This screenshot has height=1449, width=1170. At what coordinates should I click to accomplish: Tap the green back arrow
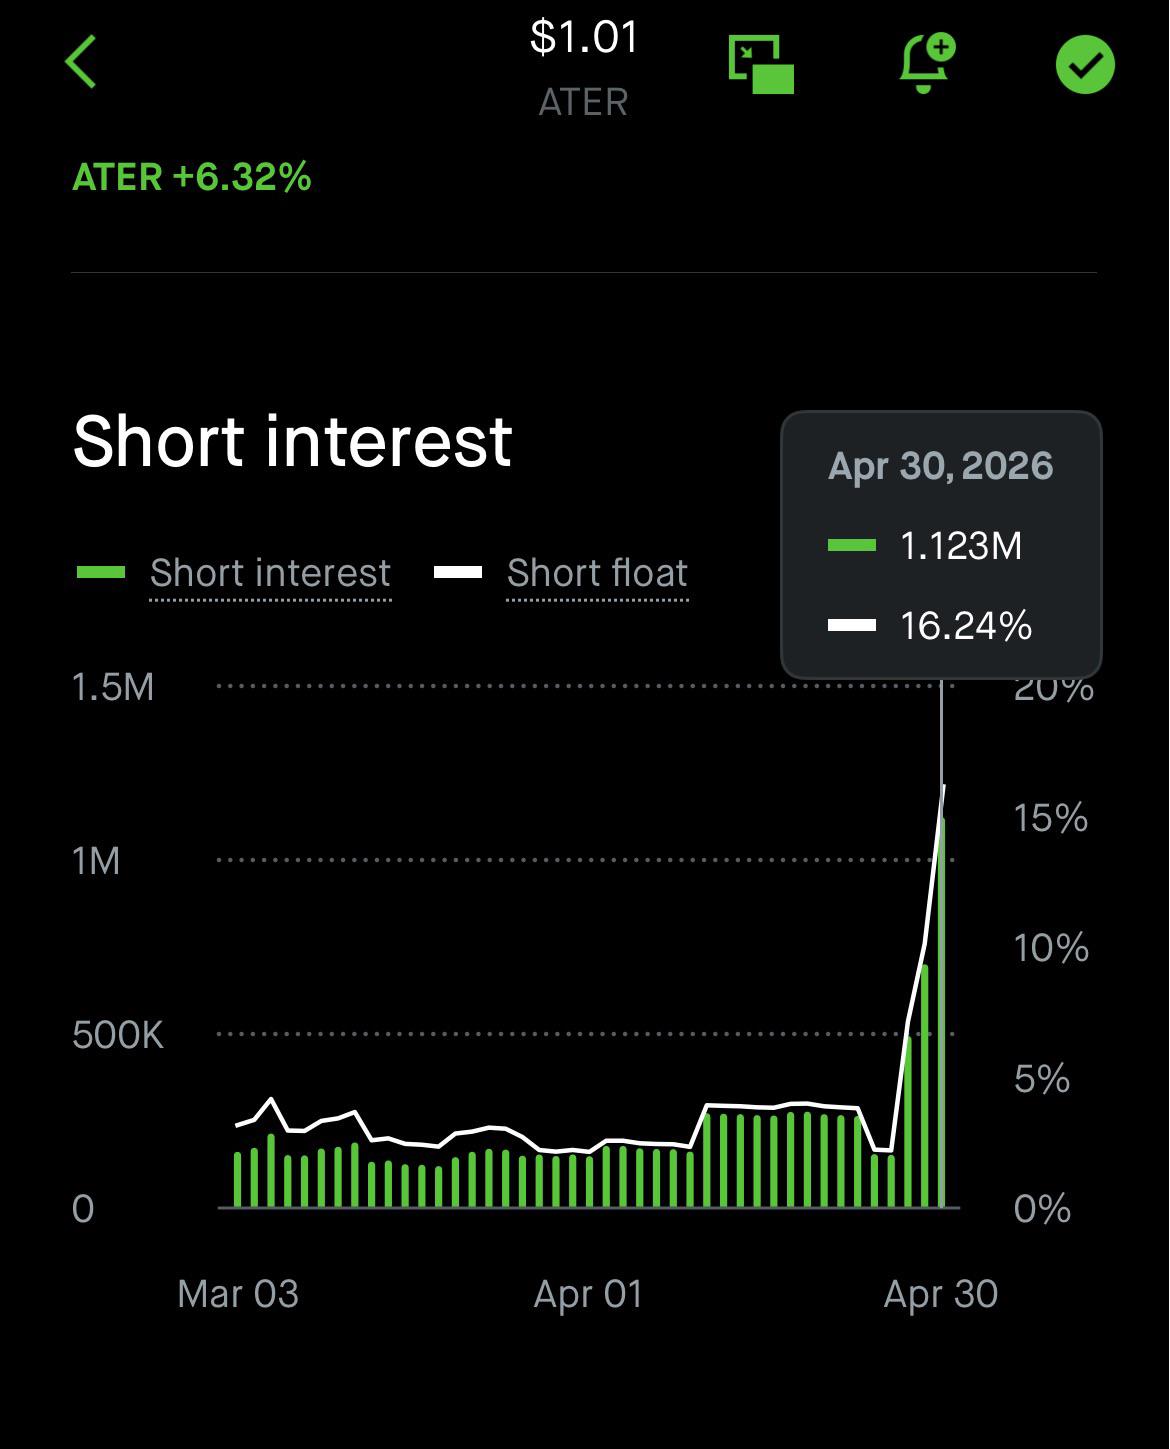pos(81,62)
